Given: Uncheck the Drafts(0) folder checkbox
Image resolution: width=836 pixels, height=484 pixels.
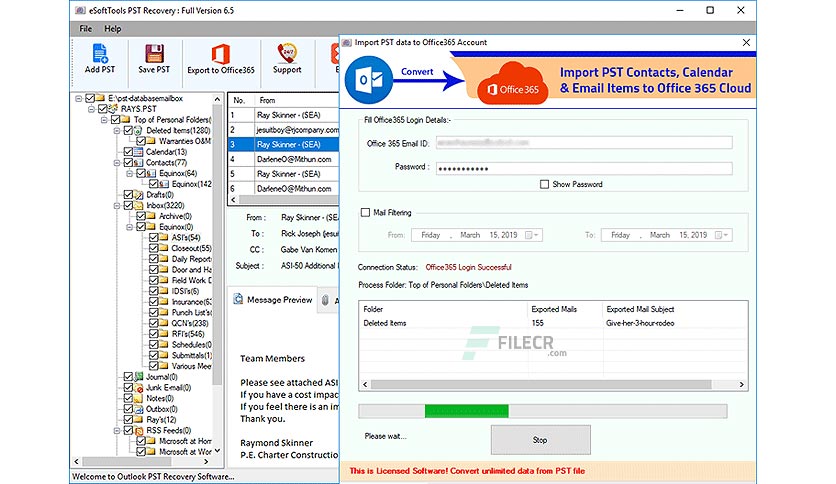Looking at the screenshot, I should [x=128, y=195].
